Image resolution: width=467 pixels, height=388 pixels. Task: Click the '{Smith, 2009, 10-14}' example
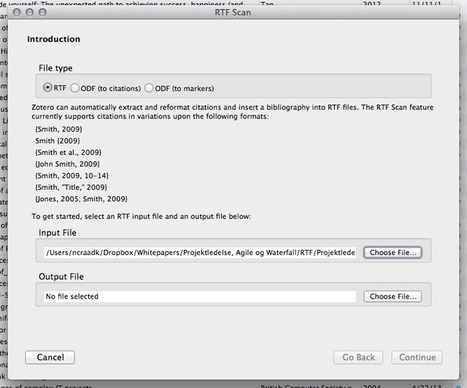(x=72, y=176)
